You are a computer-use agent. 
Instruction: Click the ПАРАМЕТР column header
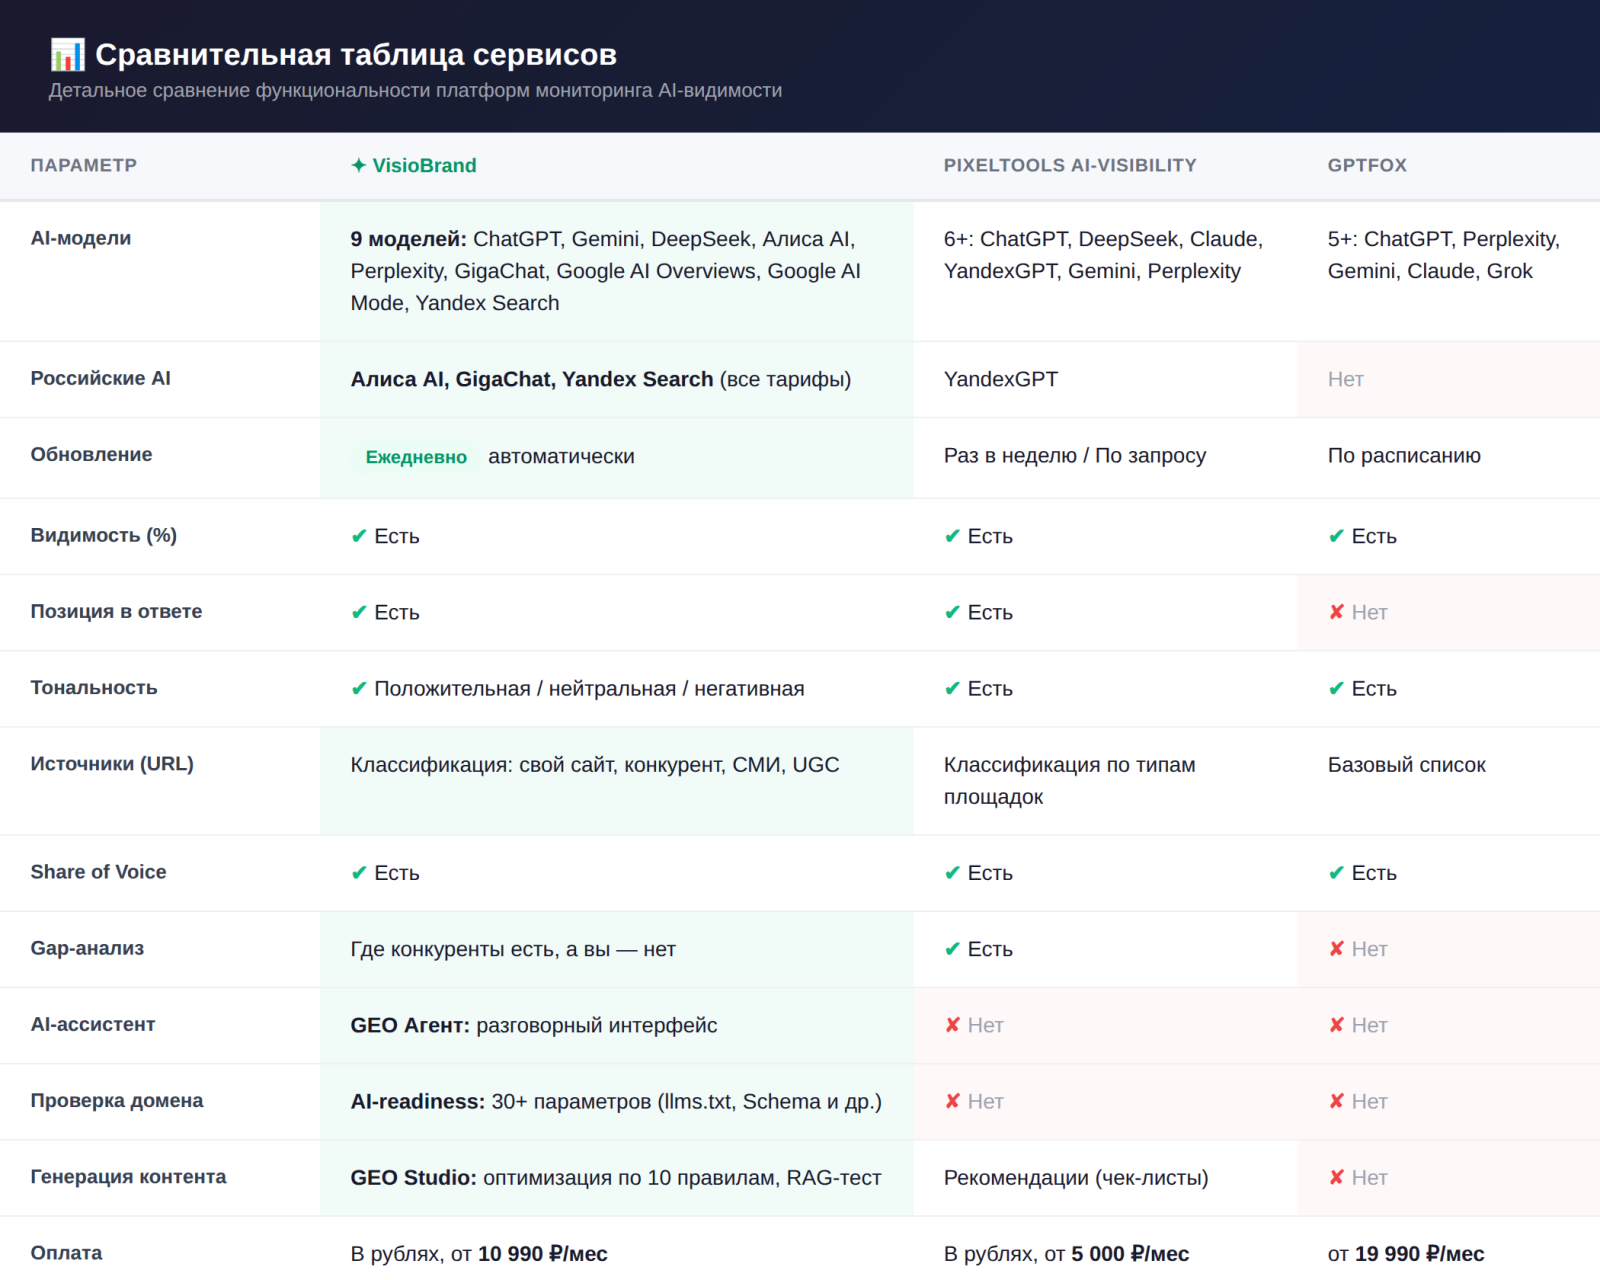pos(84,165)
